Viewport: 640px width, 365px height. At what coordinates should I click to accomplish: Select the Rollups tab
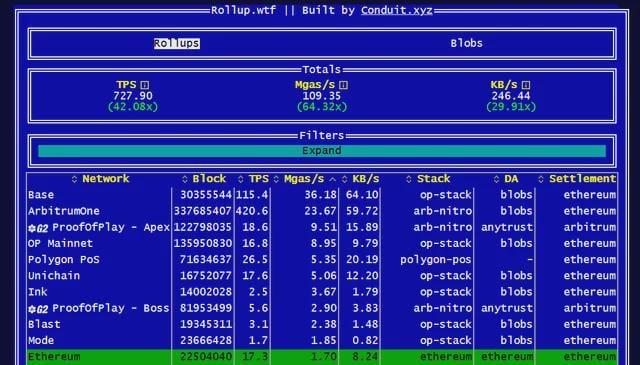pos(177,43)
